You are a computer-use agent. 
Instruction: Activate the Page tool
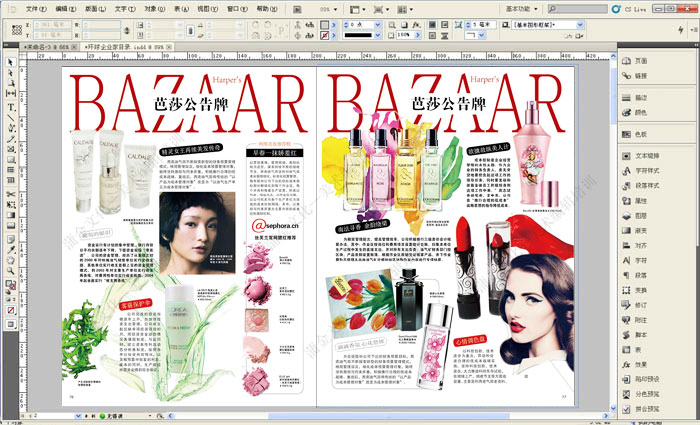[11, 83]
